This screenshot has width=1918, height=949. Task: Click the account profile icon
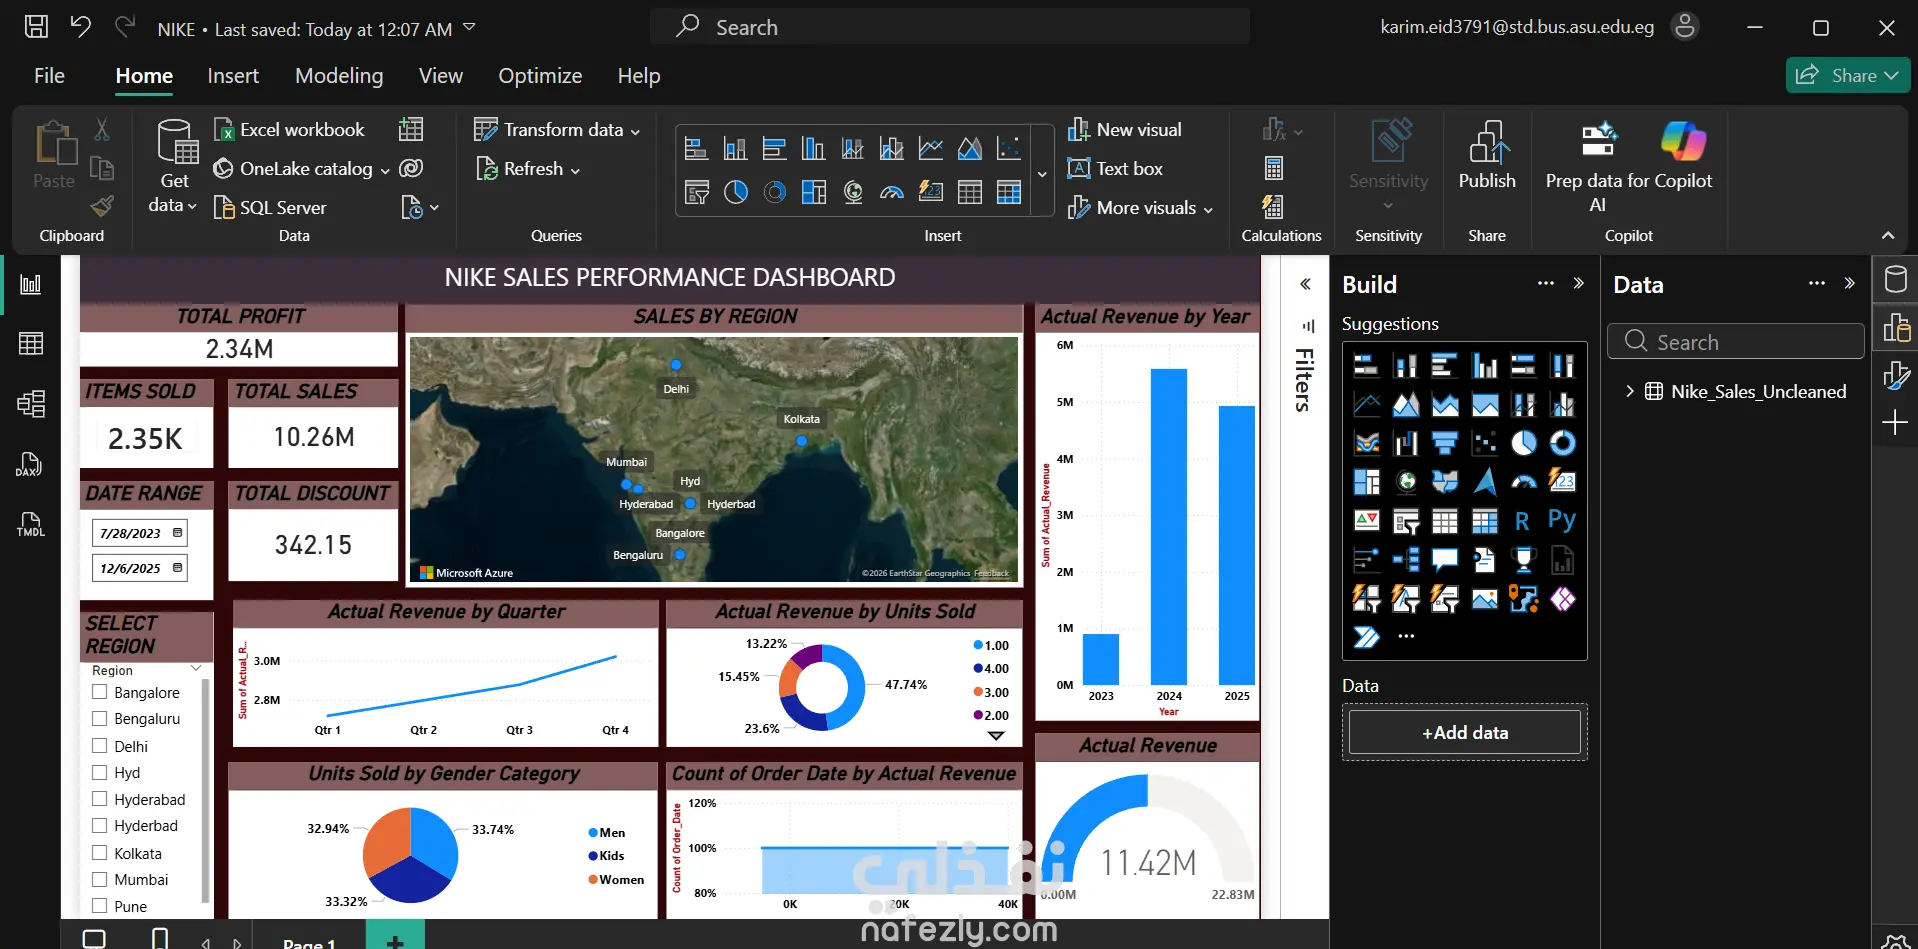pos(1685,27)
